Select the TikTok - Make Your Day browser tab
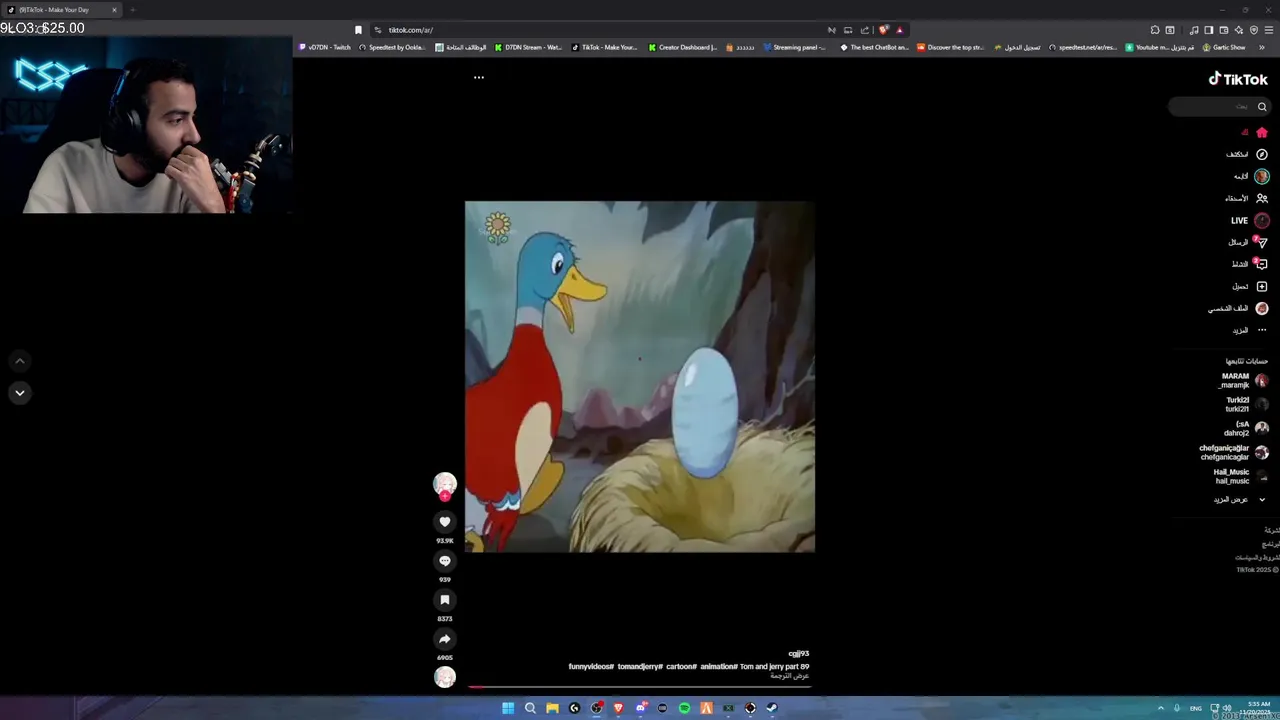 (62, 10)
